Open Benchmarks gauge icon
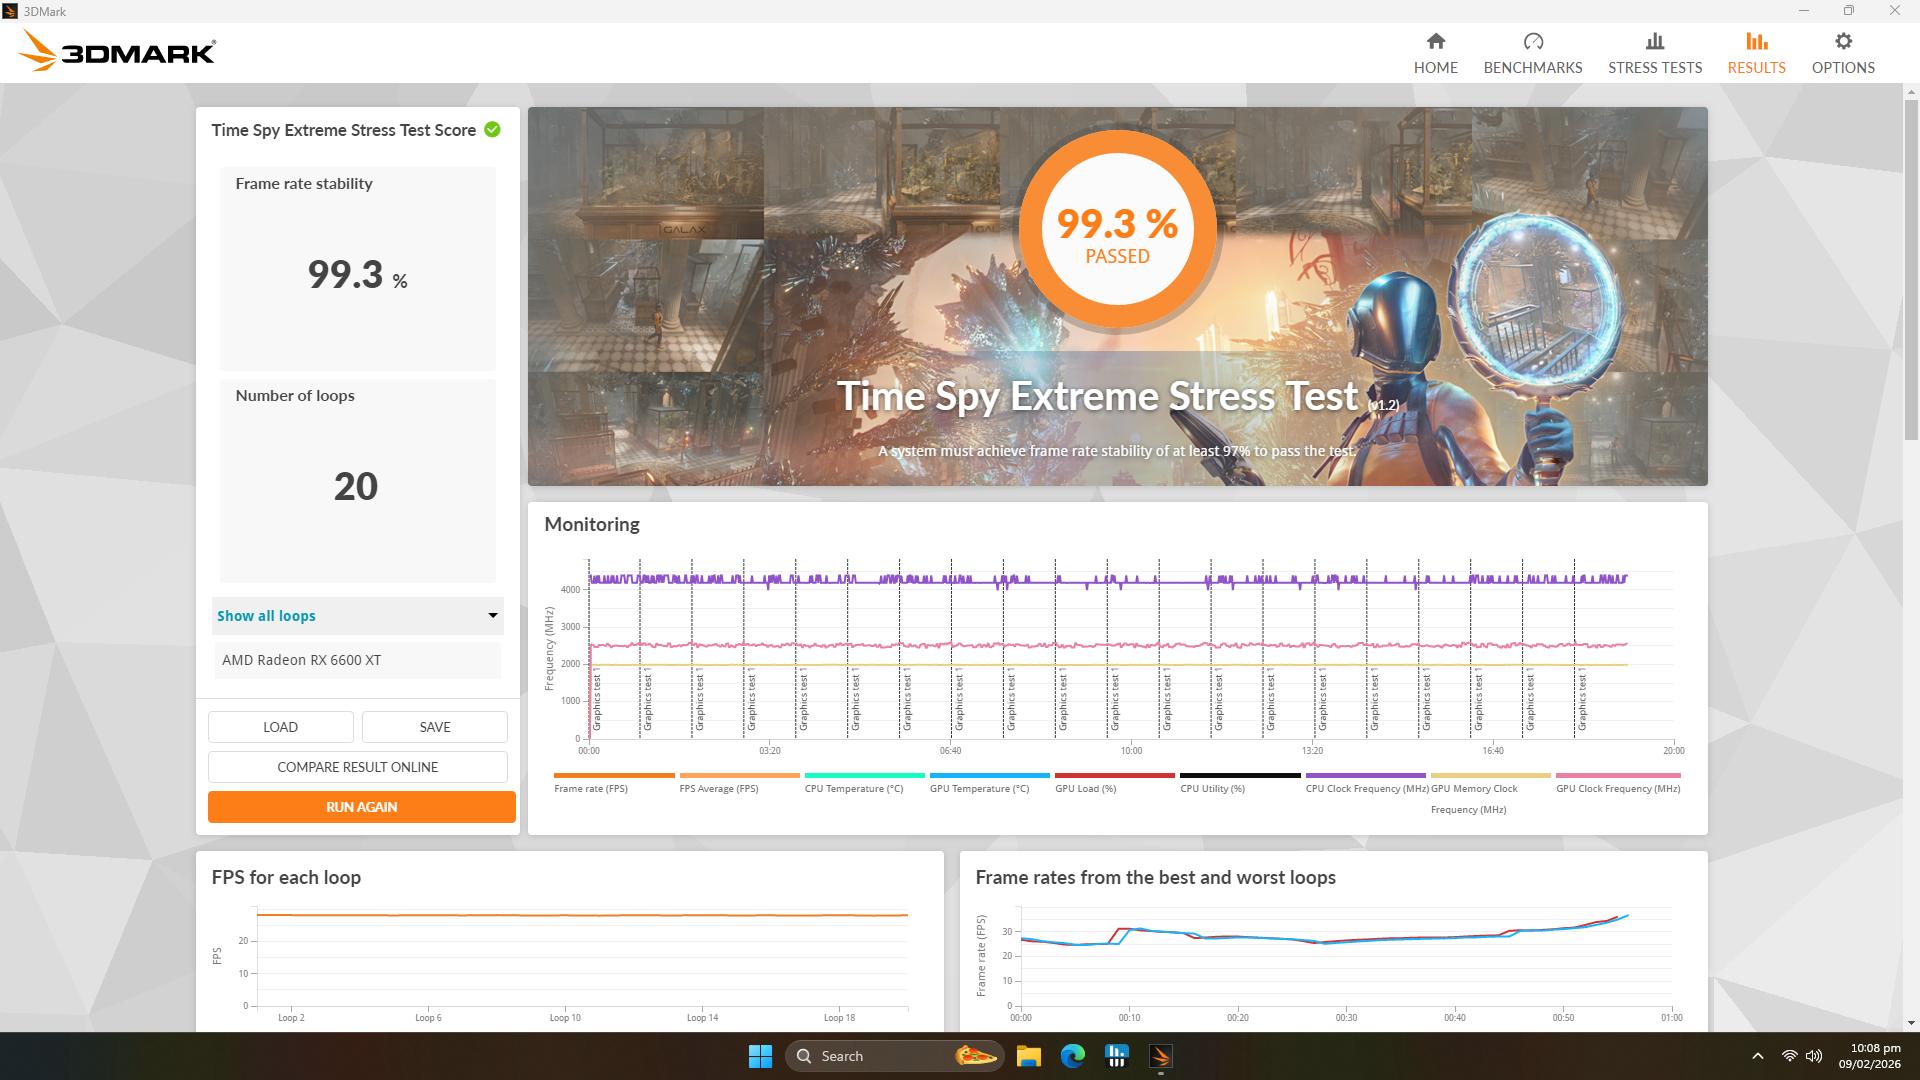The height and width of the screenshot is (1080, 1920). tap(1533, 41)
